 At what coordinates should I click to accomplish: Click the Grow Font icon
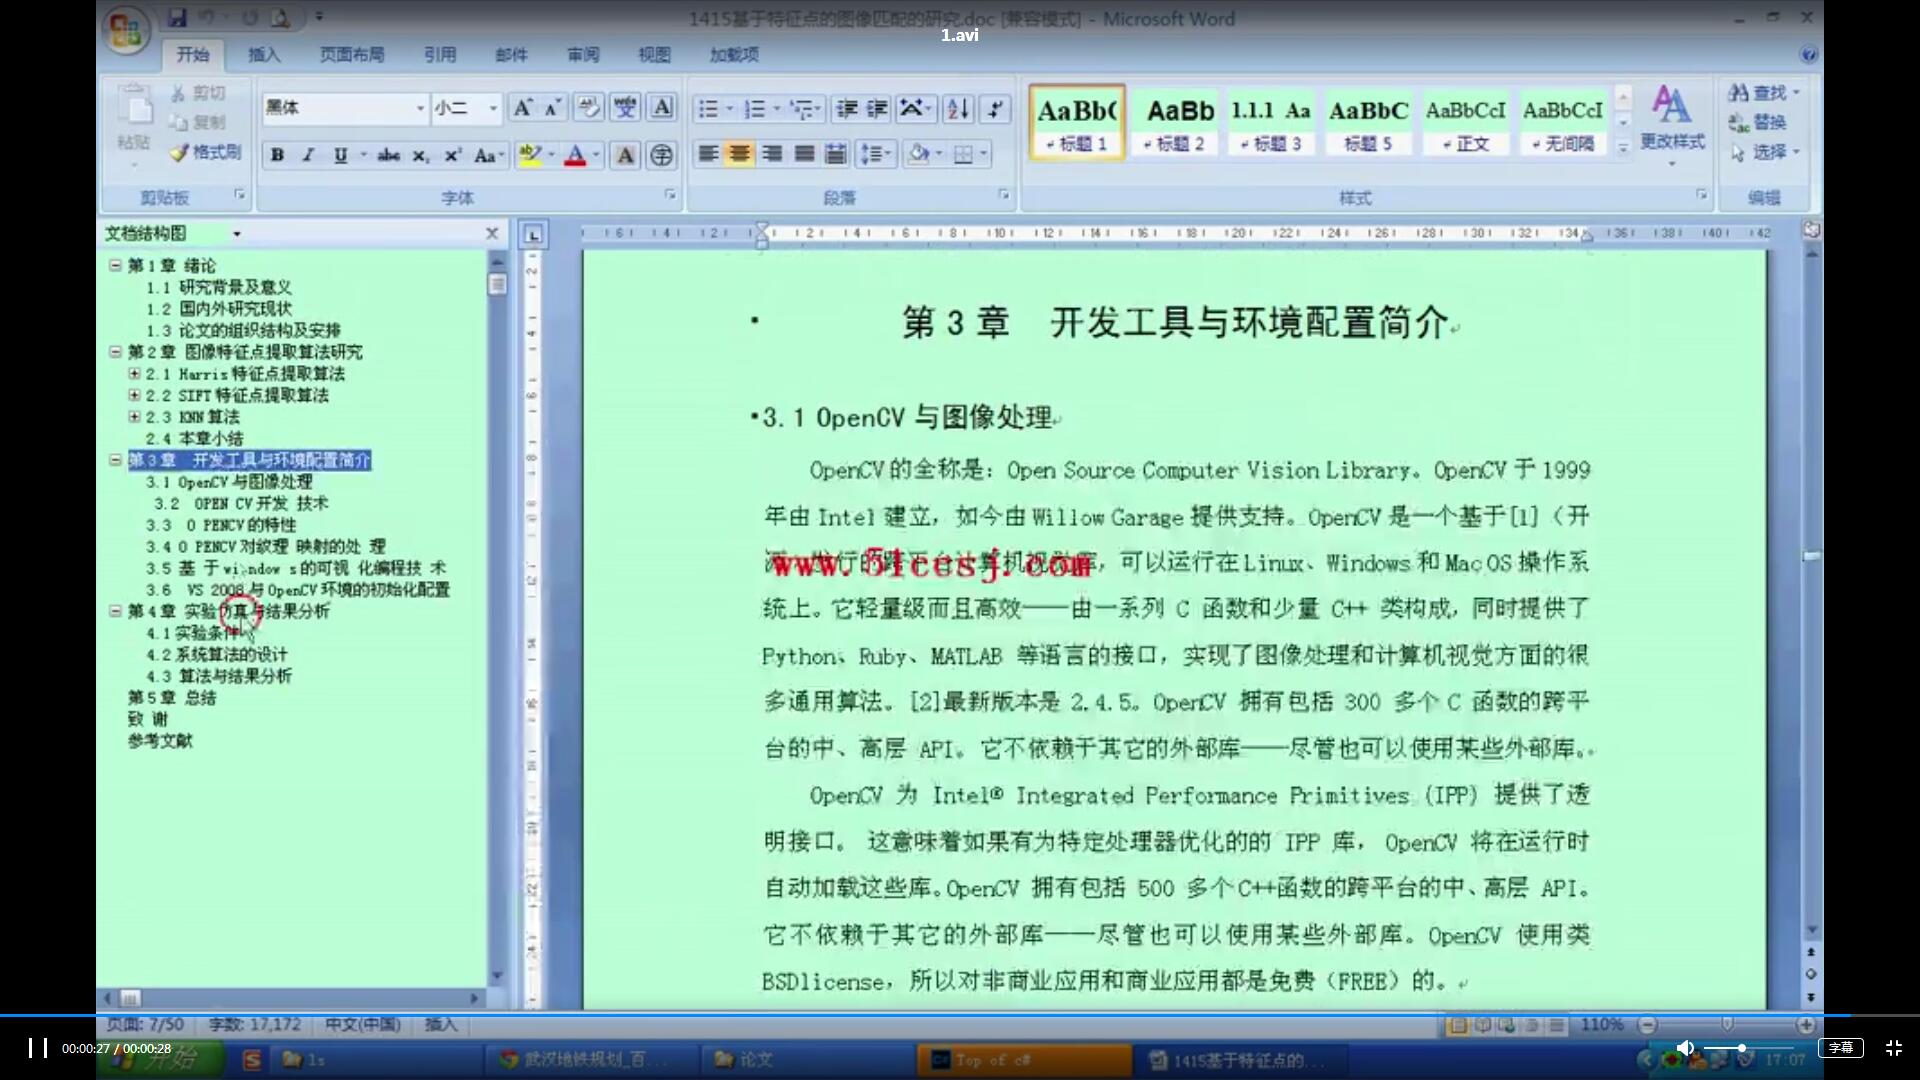tap(522, 108)
